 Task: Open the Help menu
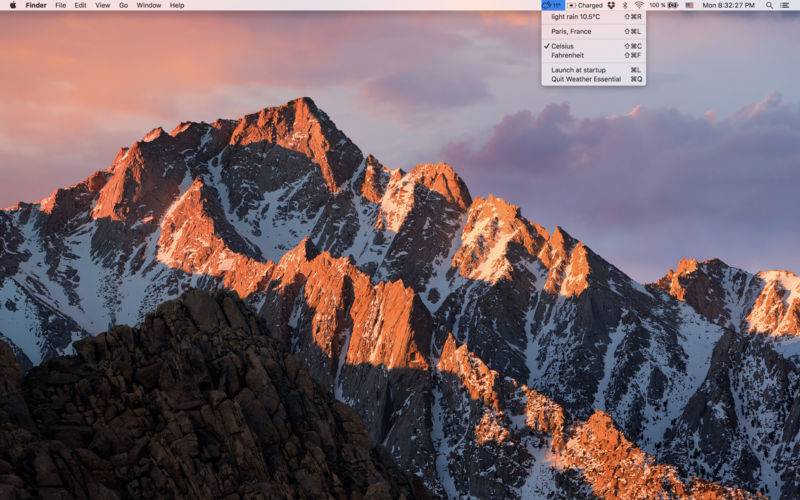(177, 5)
